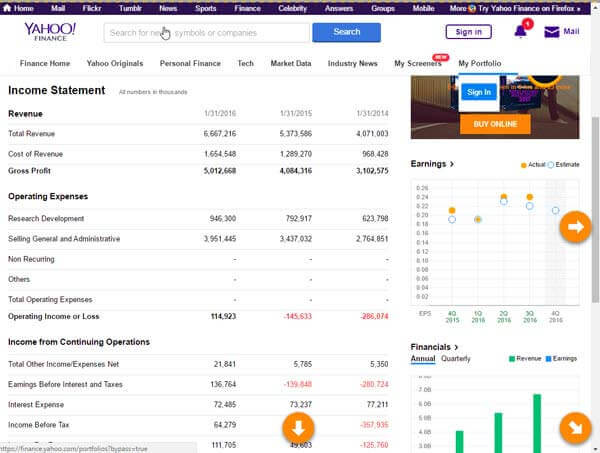The width and height of the screenshot is (600, 453).
Task: Expand the Earnings section chevron
Action: tap(452, 164)
